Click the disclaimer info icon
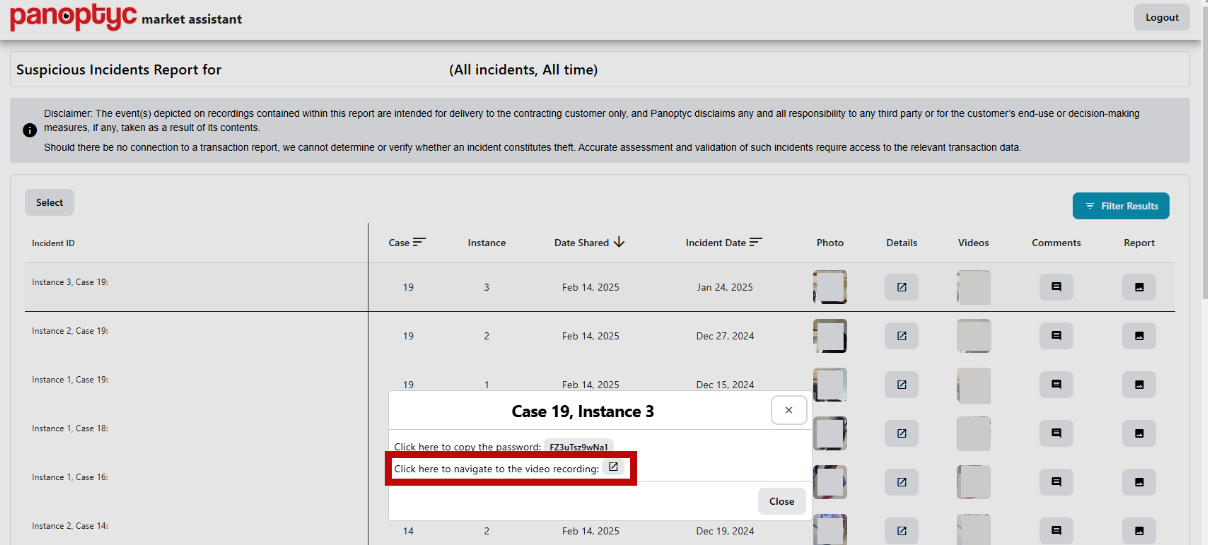 coord(29,130)
